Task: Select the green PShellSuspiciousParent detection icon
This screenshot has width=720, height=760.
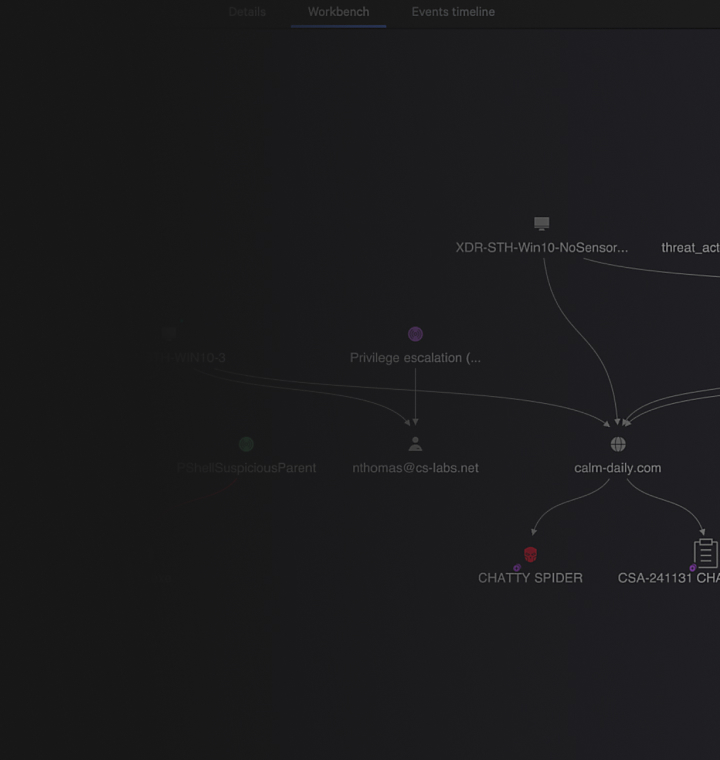Action: 246,444
